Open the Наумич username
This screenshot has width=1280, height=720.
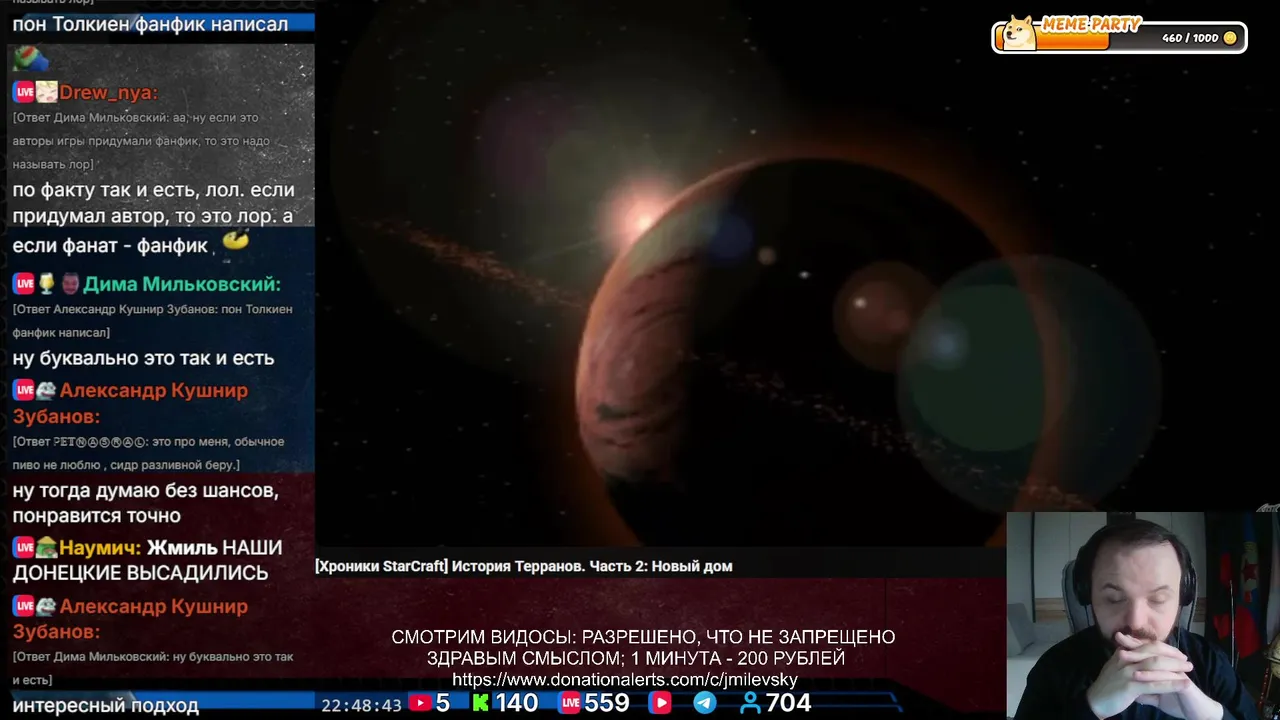[100, 548]
